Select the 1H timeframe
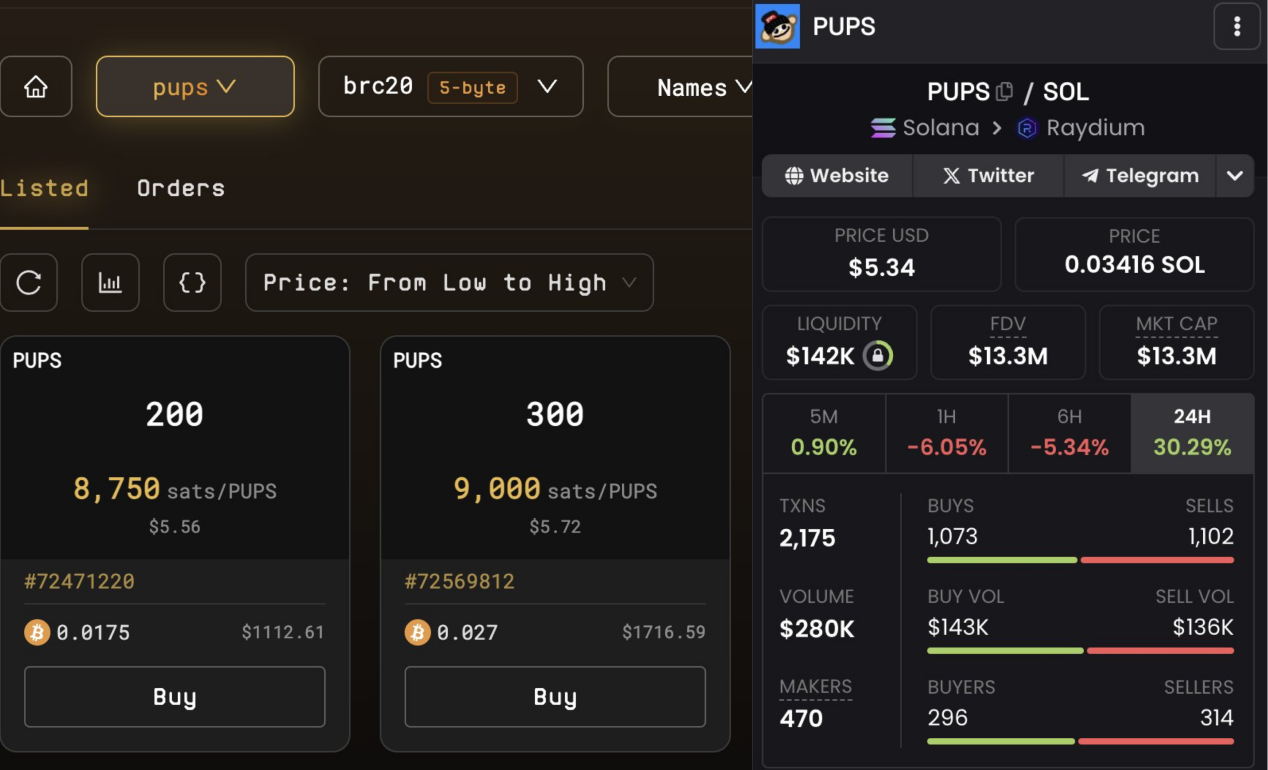The height and width of the screenshot is (770, 1268). coord(947,433)
